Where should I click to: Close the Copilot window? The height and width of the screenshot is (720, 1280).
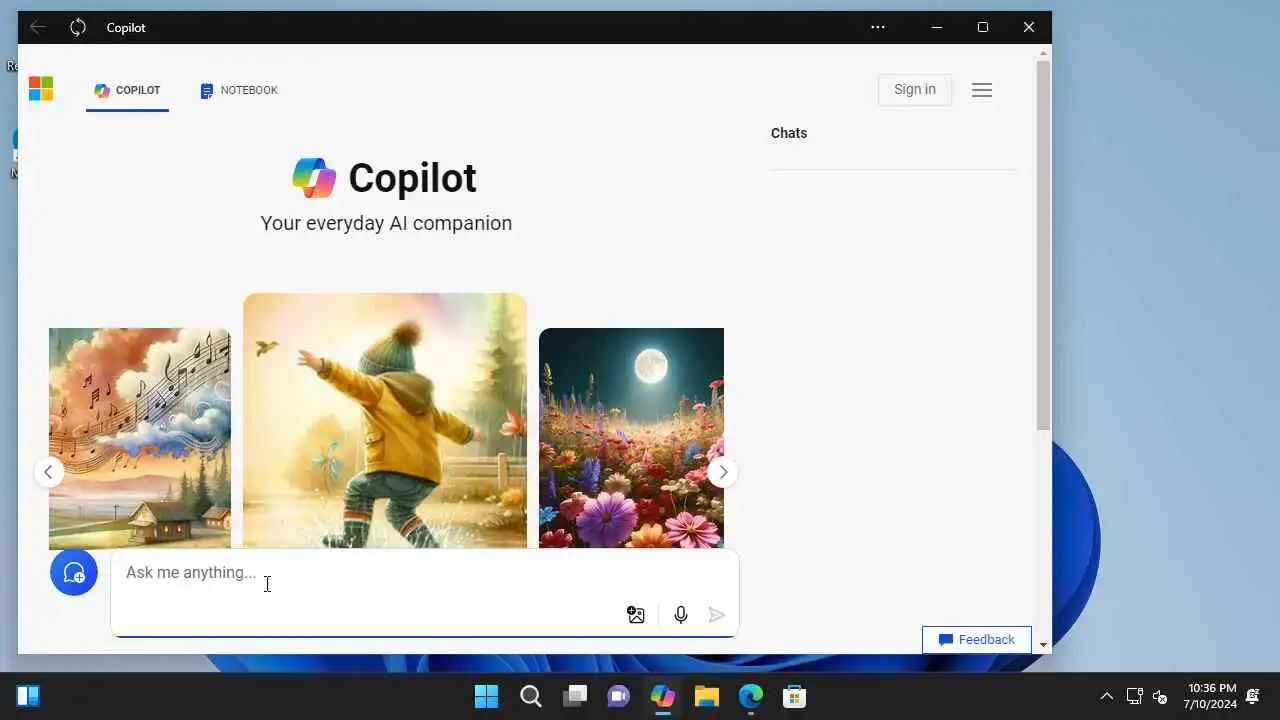pyautogui.click(x=1029, y=27)
